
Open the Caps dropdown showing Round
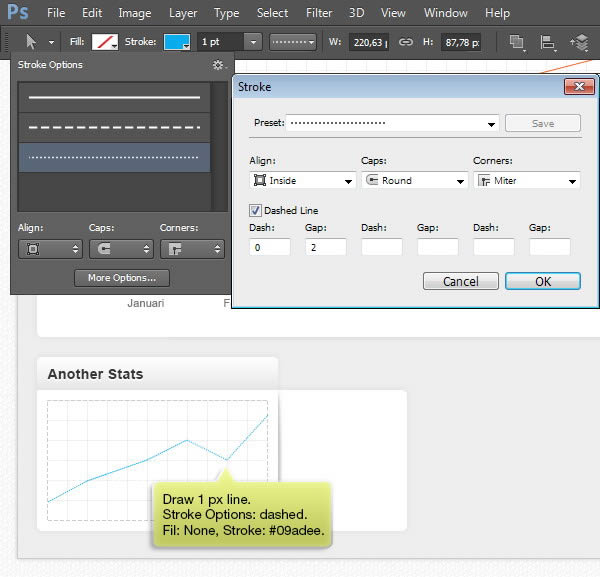pyautogui.click(x=413, y=181)
